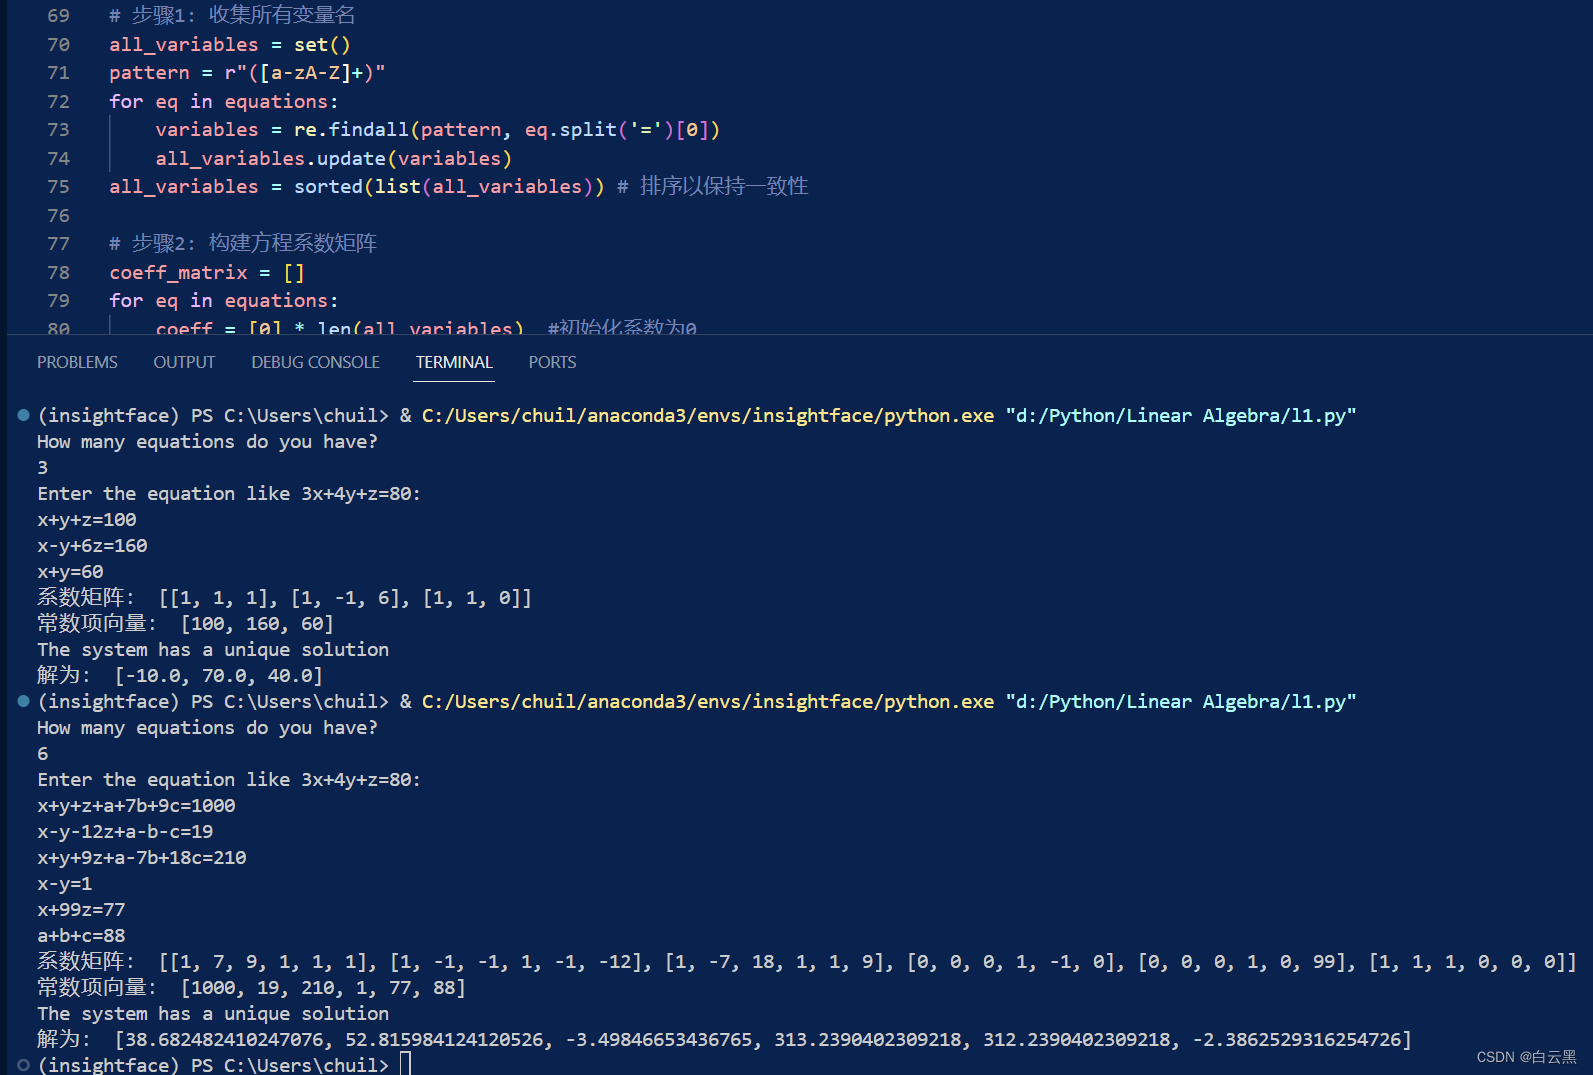Click line number 69 in the gutter
This screenshot has height=1075, width=1593.
[x=58, y=16]
